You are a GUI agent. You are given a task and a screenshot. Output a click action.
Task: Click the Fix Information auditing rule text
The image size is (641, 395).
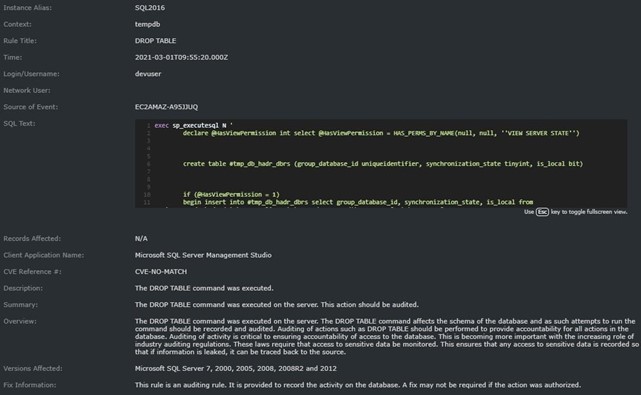coord(358,385)
